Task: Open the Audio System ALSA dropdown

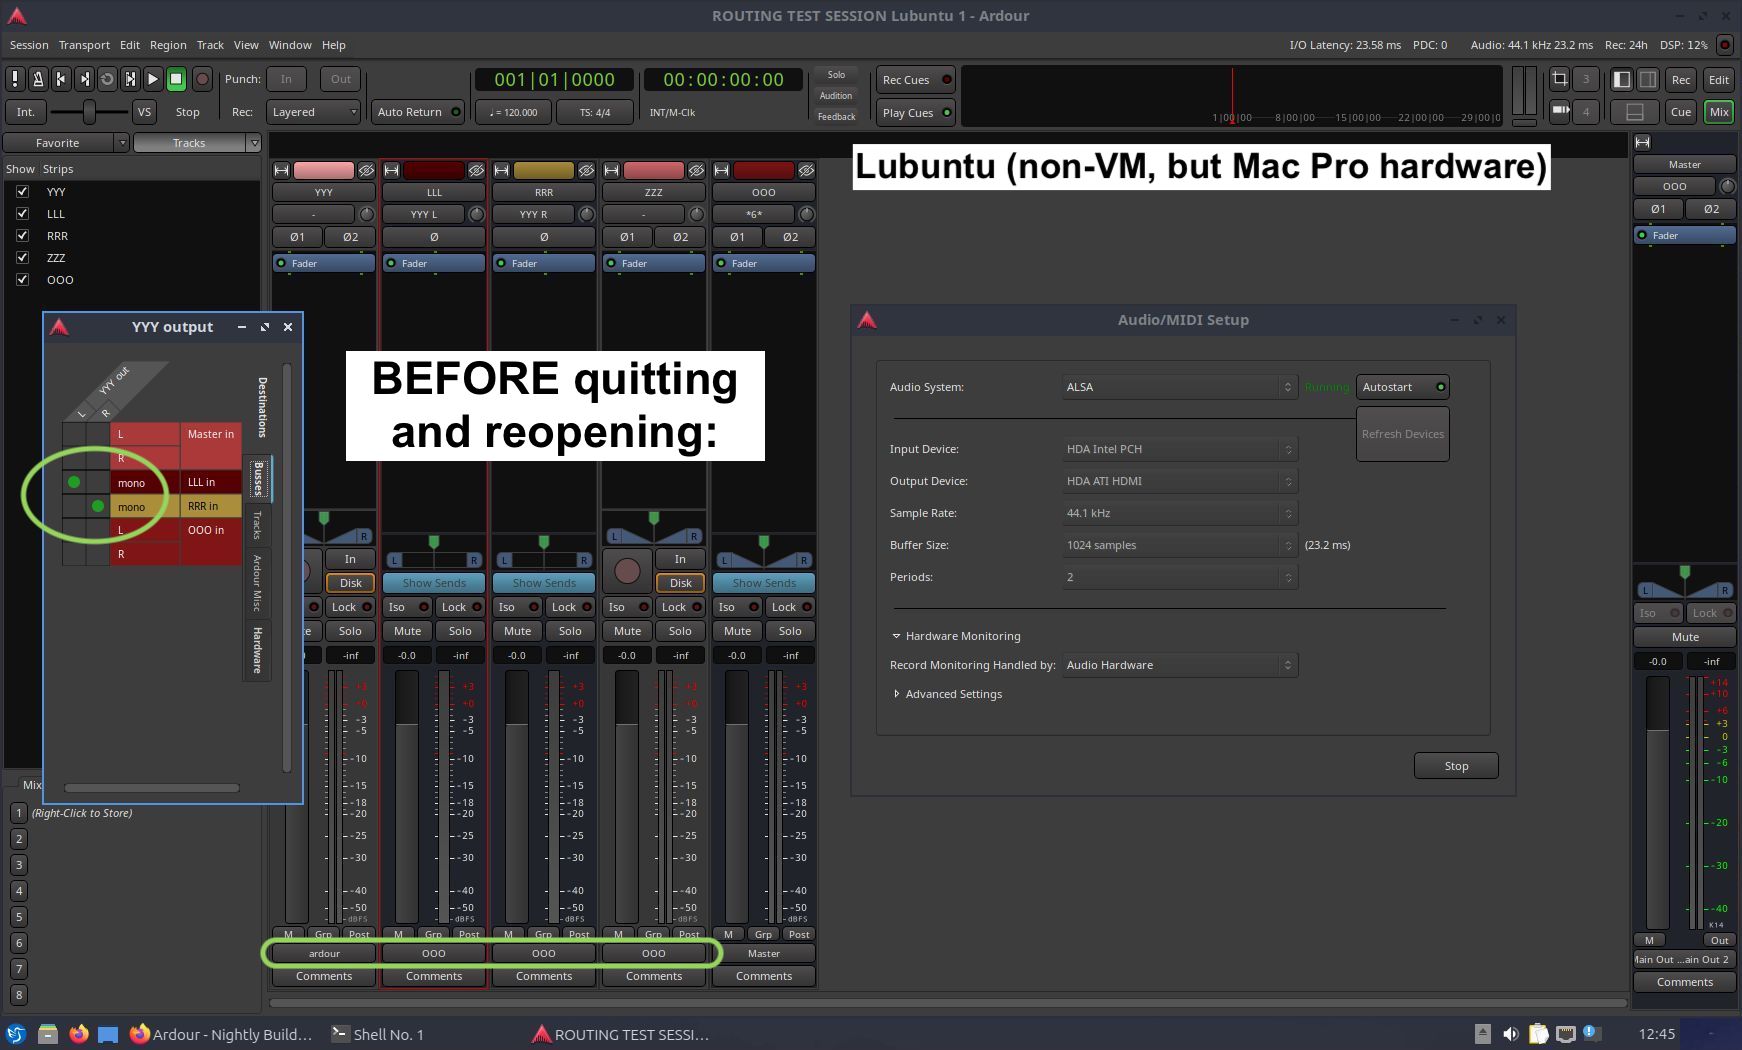Action: (1179, 387)
